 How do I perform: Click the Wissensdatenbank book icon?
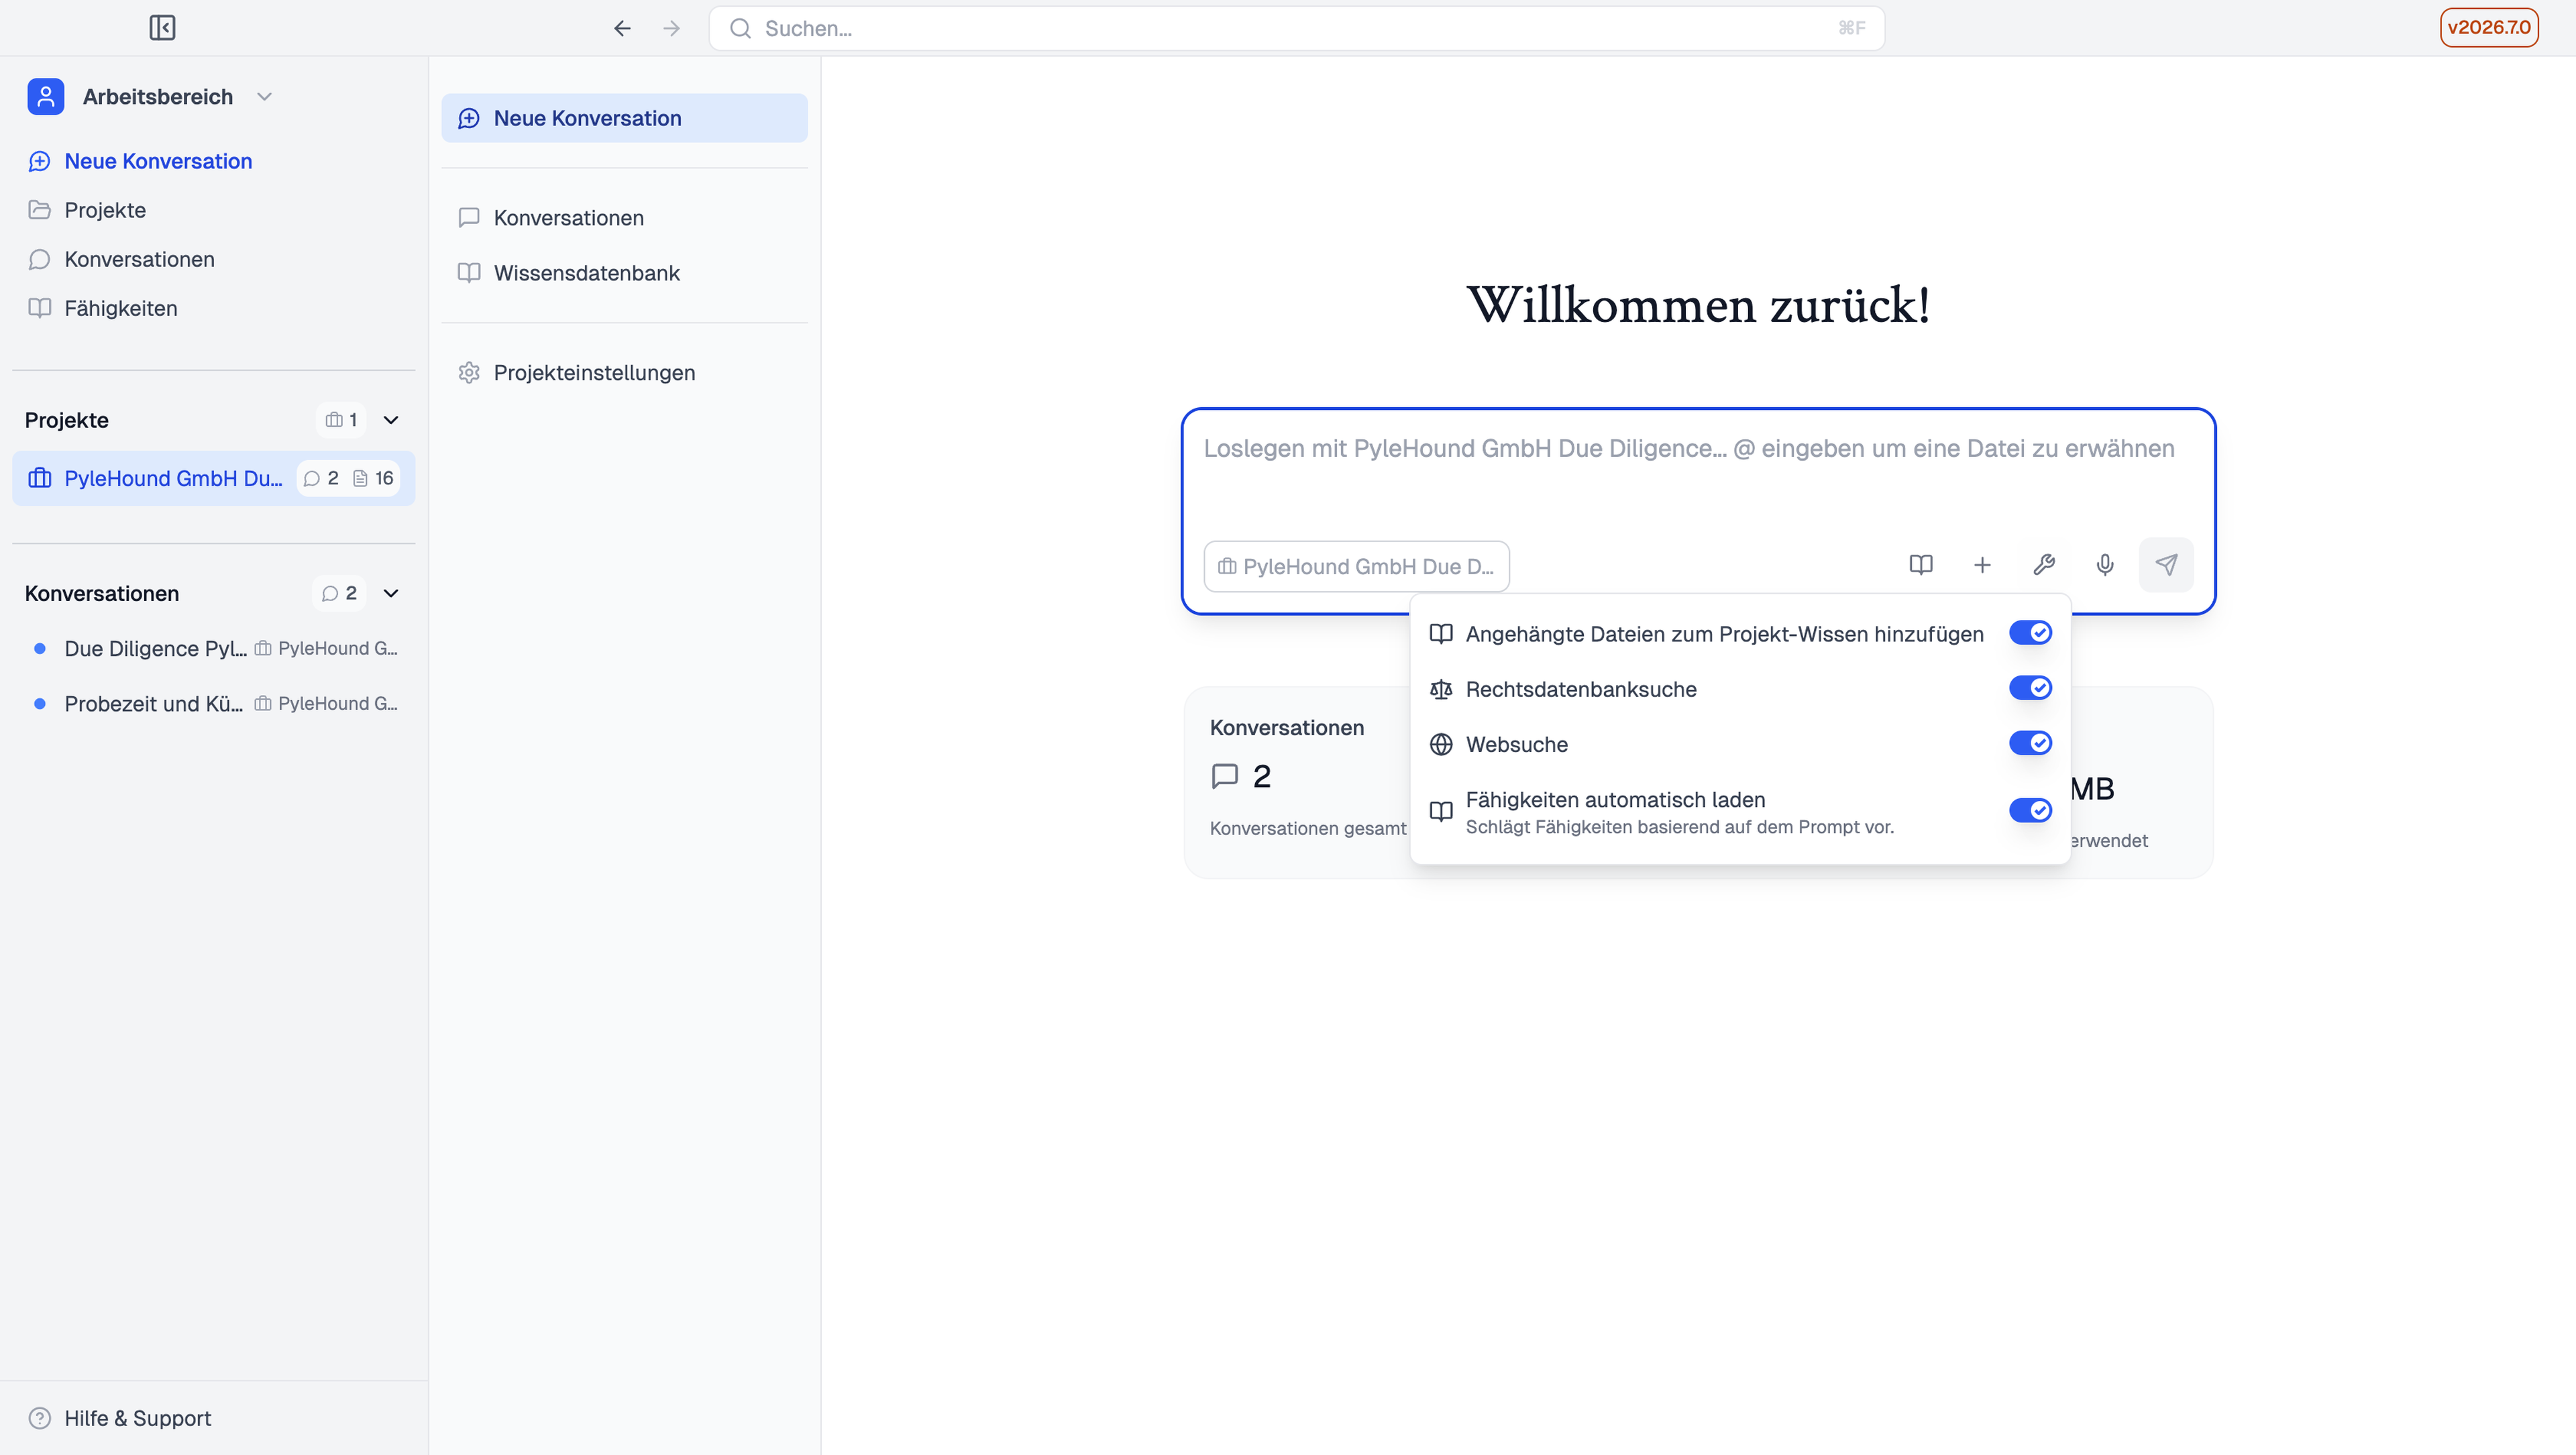point(469,273)
